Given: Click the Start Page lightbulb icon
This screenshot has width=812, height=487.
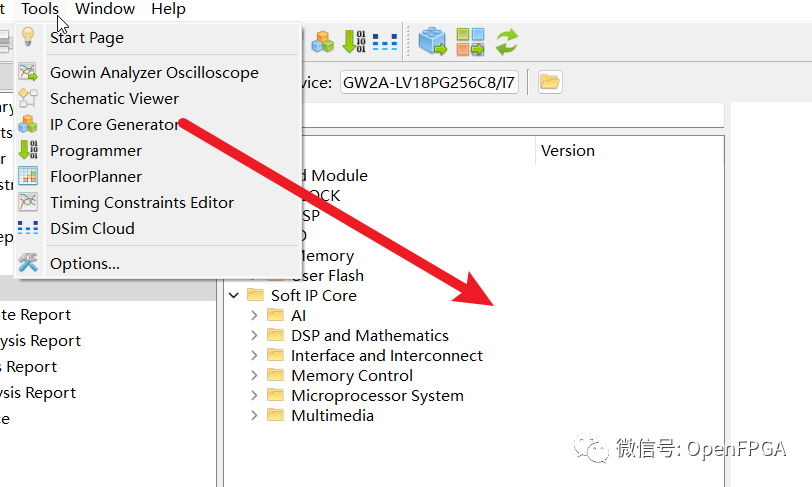Looking at the screenshot, I should [x=28, y=37].
